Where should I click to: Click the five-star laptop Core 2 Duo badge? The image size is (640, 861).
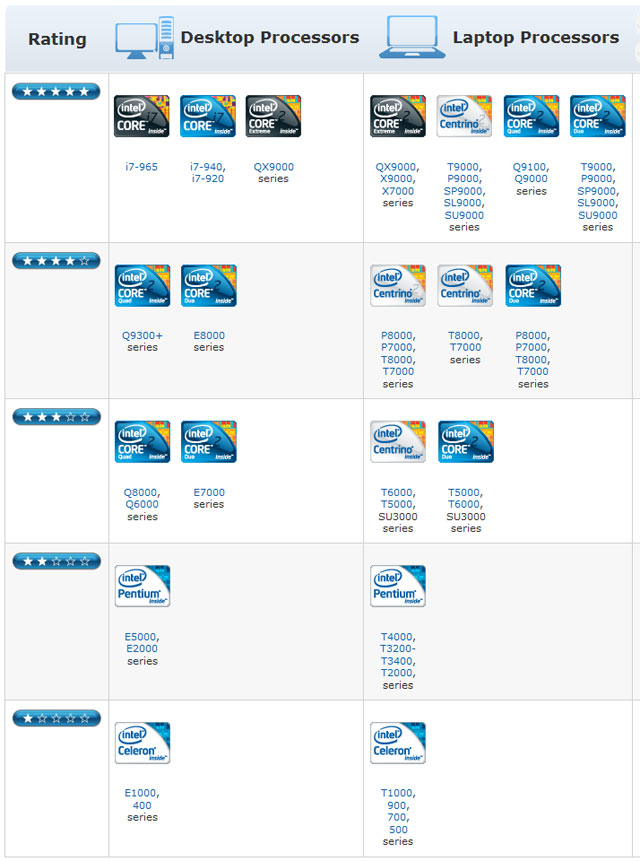tap(598, 116)
